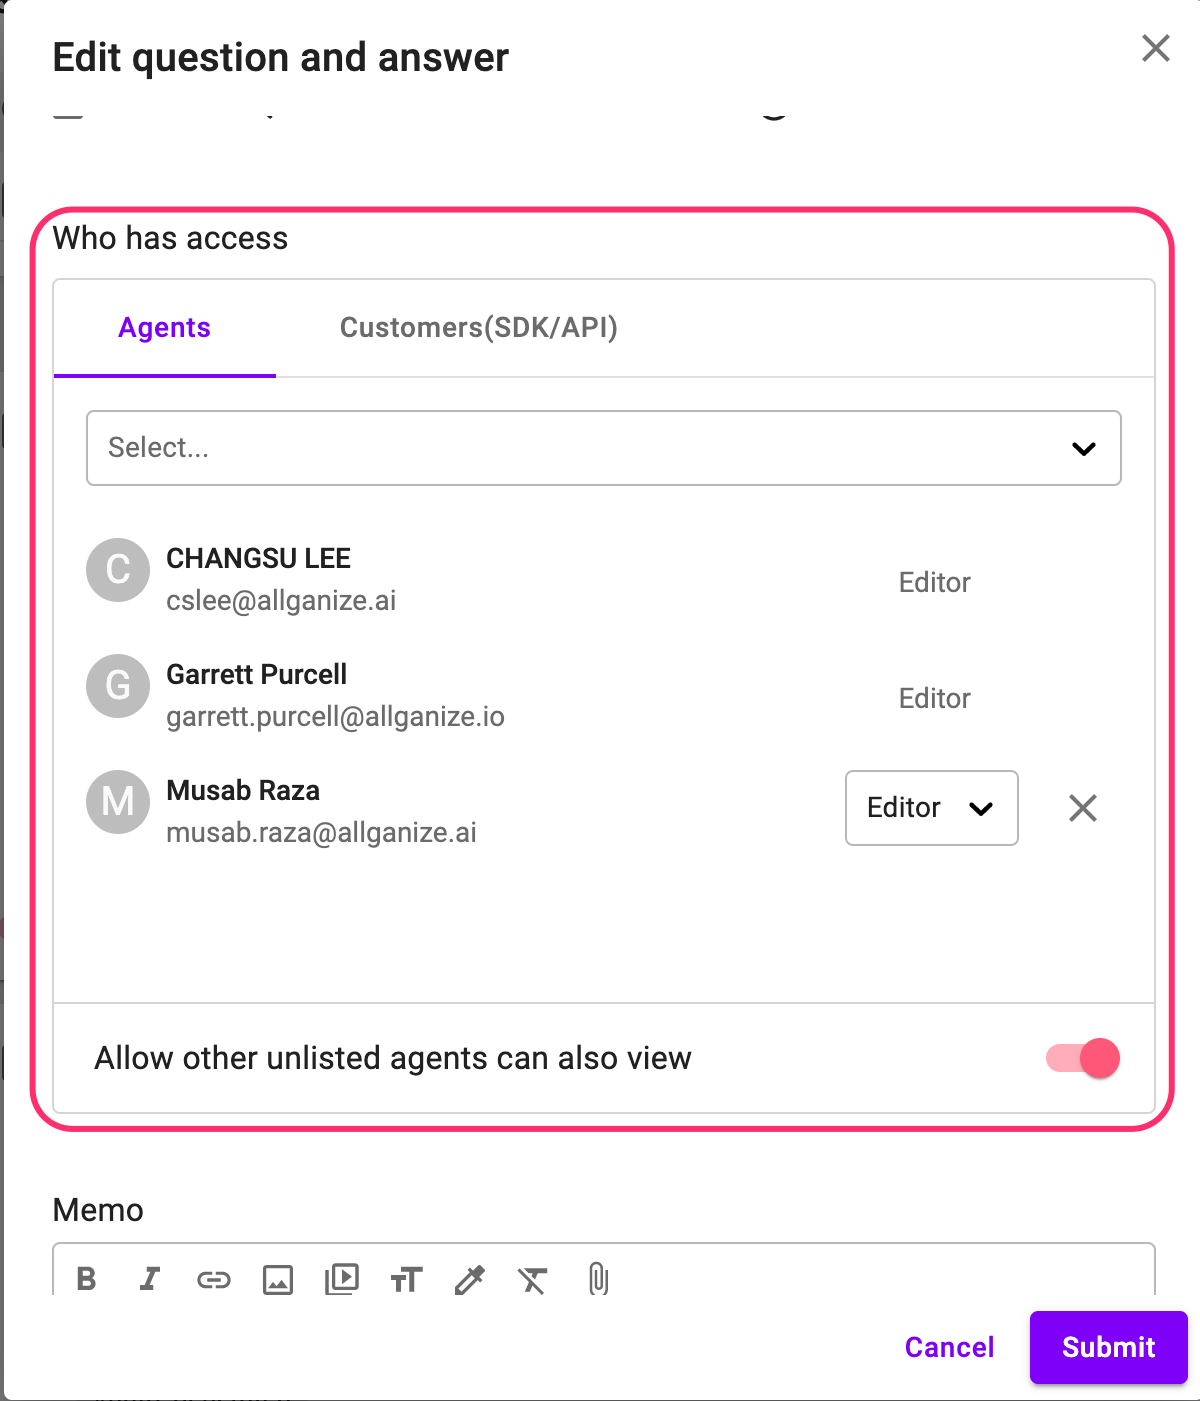Switch to the Agents tab
1200x1401 pixels.
click(x=164, y=328)
